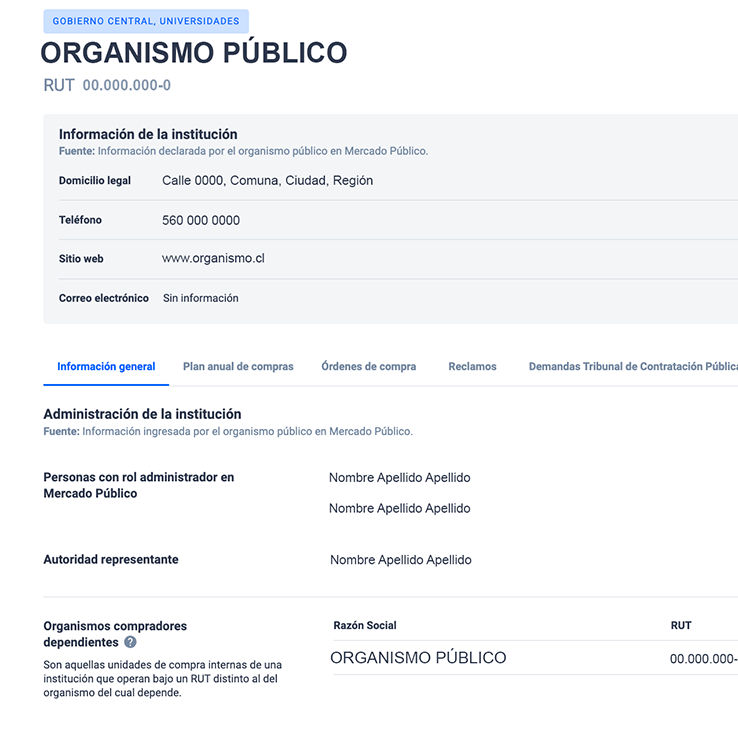738x738 pixels.
Task: Click the Correo electrónico label
Action: pos(104,298)
